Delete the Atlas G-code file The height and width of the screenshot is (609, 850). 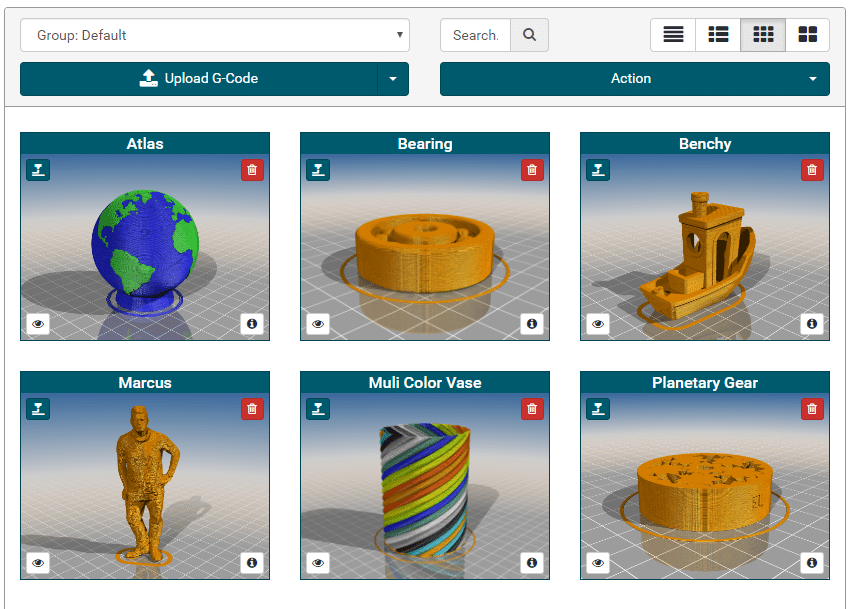[252, 170]
